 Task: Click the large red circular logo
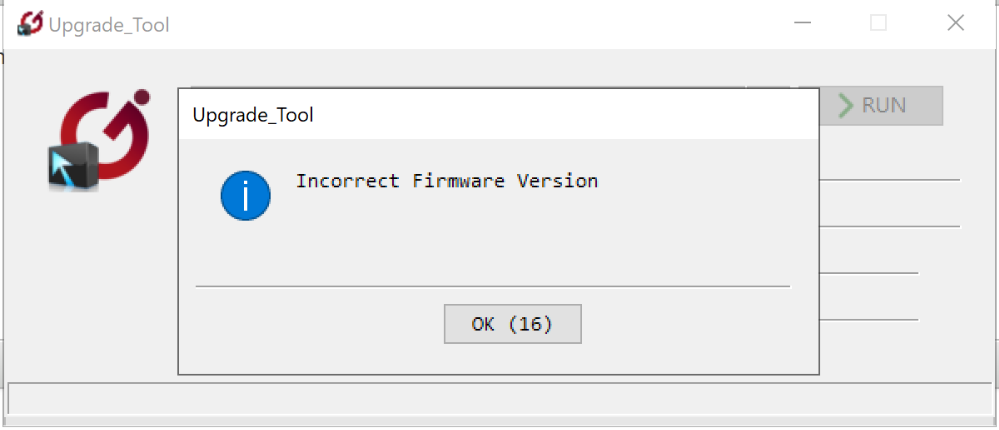click(x=106, y=134)
